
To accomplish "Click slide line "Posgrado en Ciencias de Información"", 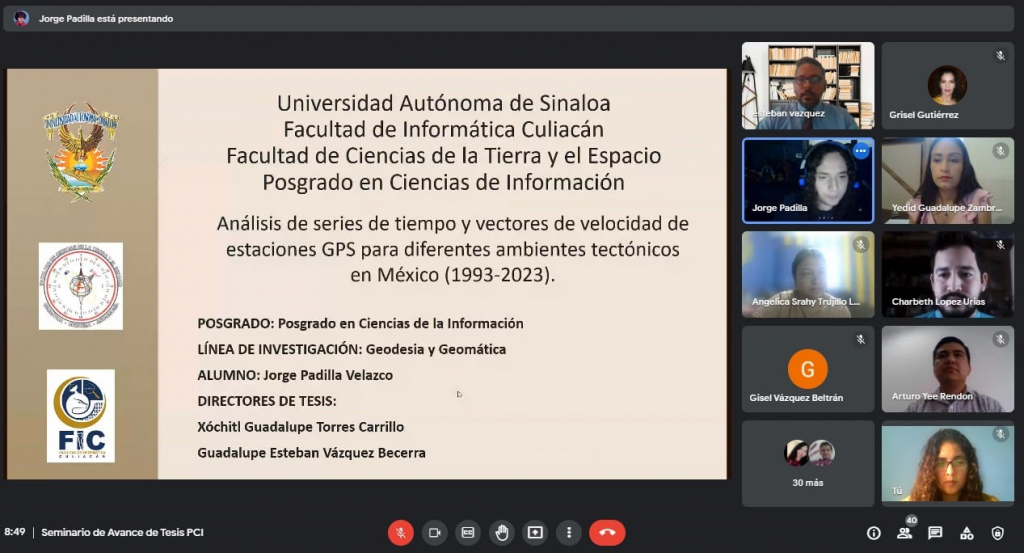I will [x=443, y=182].
